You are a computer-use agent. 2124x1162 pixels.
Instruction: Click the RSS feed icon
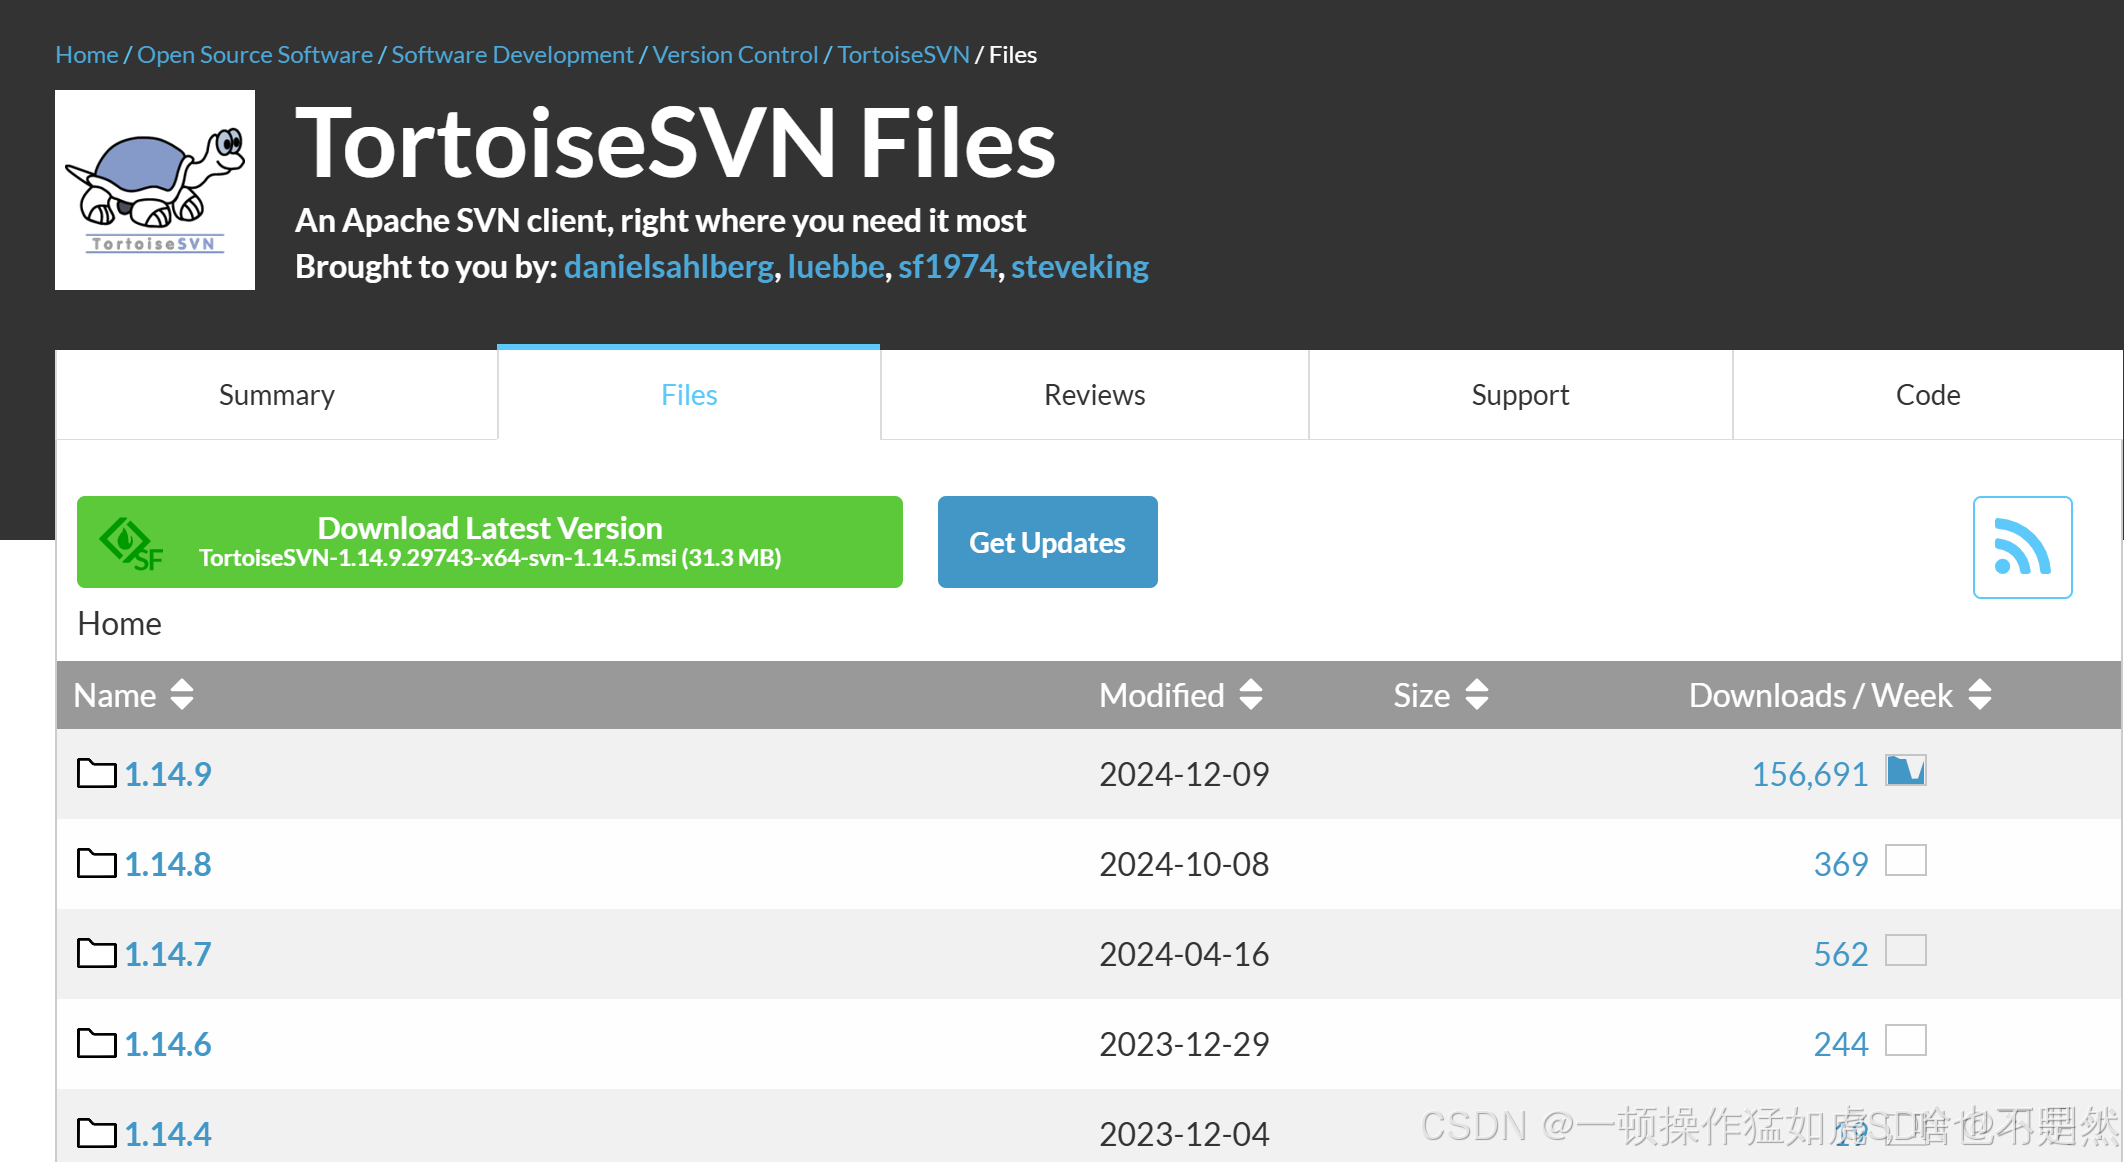(x=2021, y=546)
